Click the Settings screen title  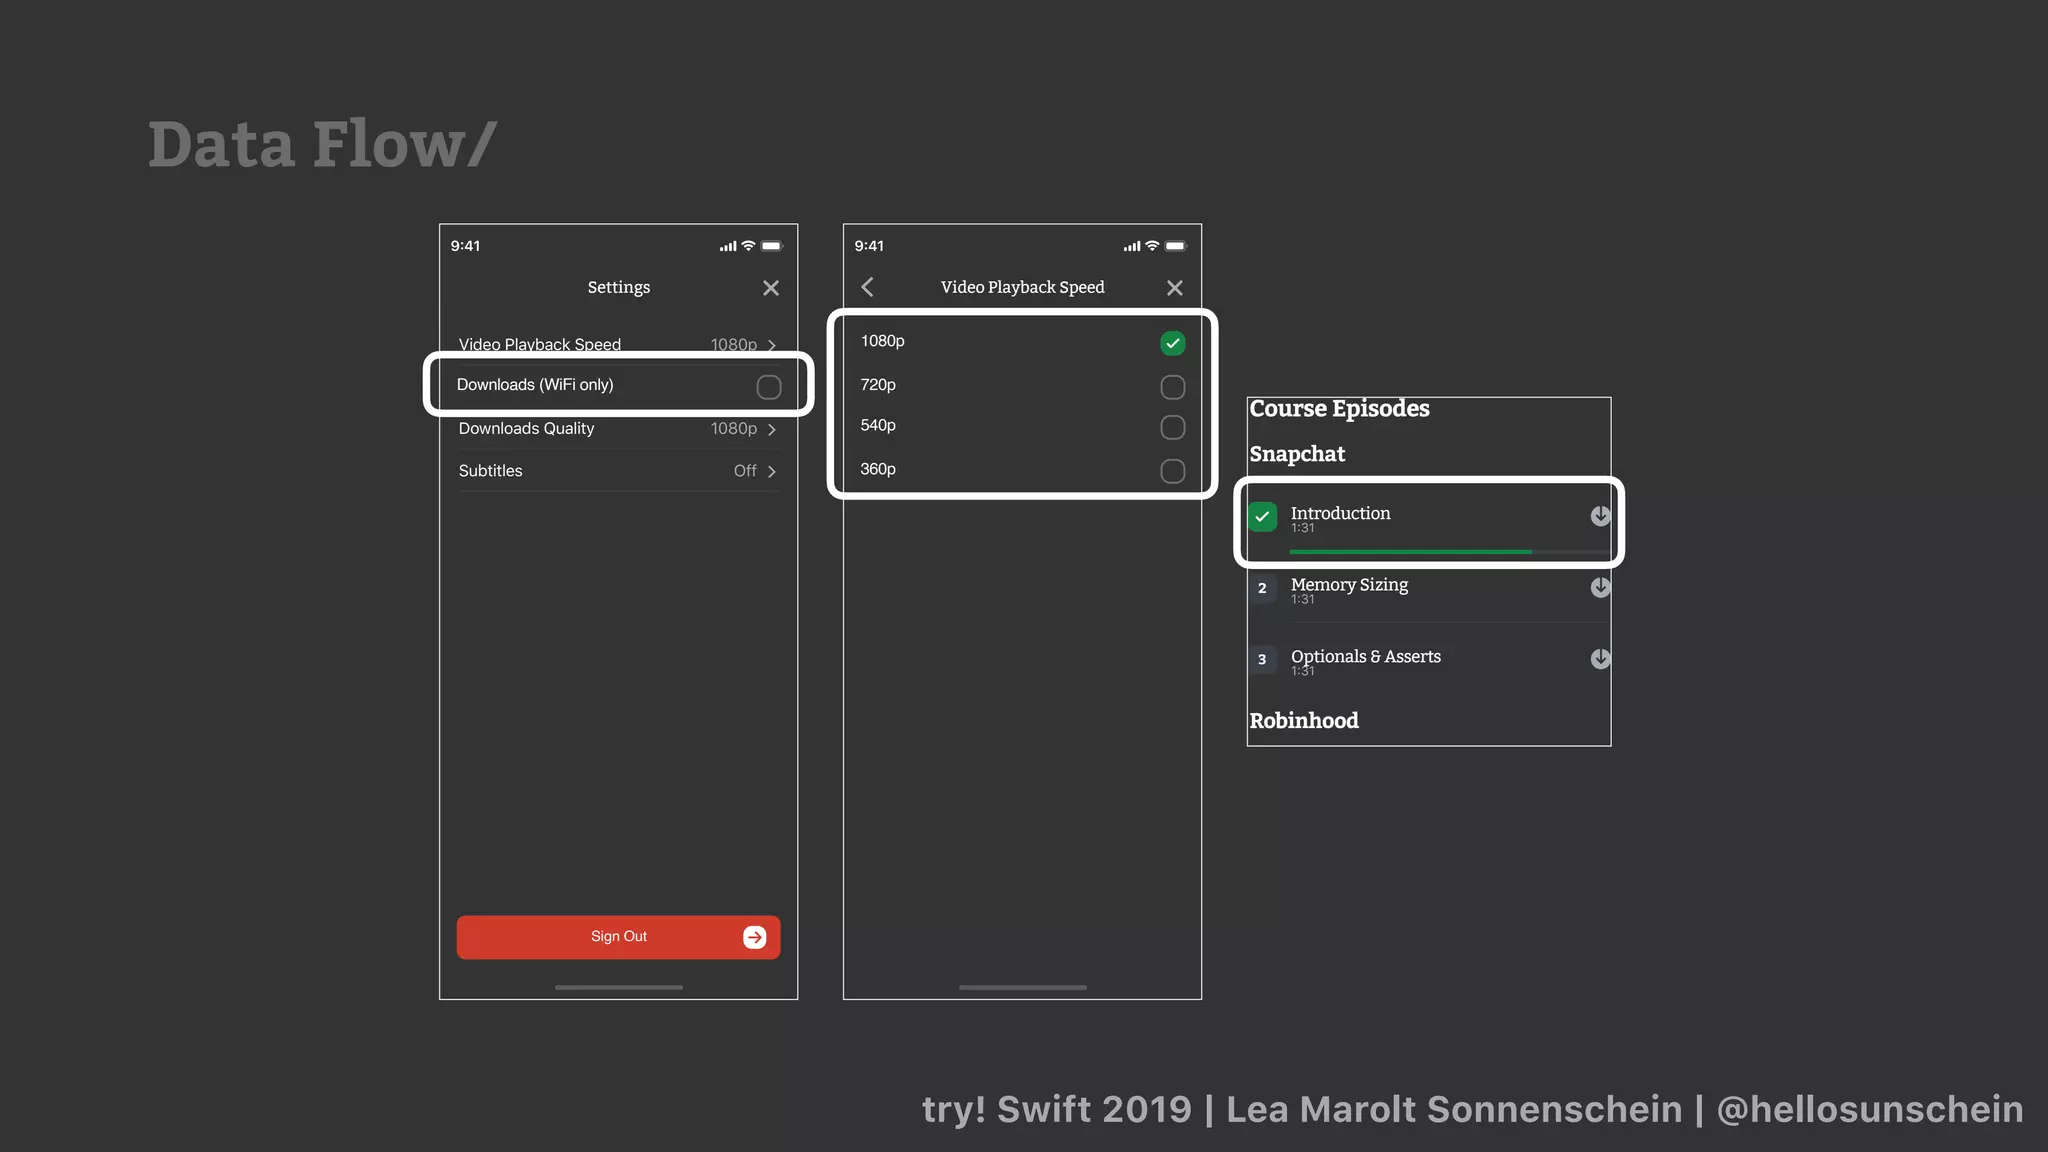point(618,288)
